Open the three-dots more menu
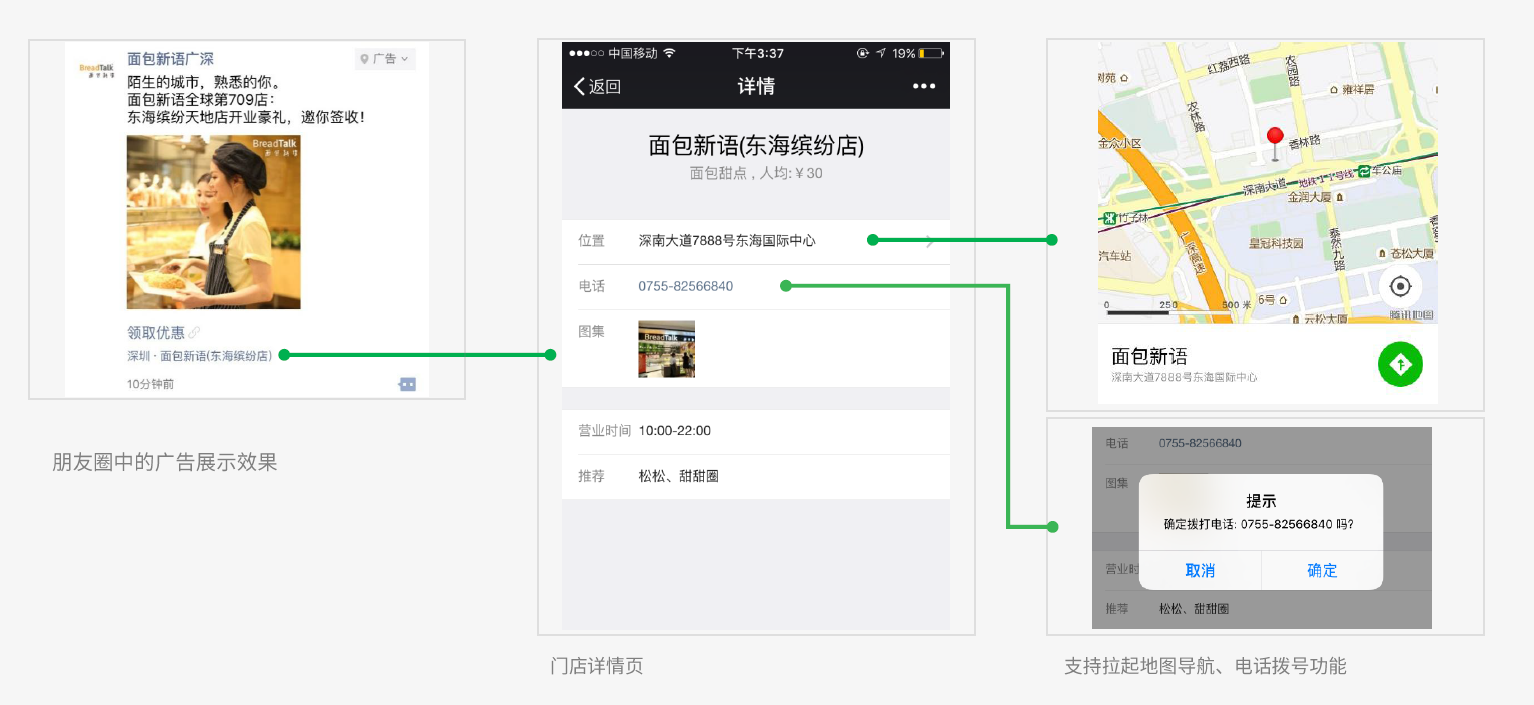This screenshot has width=1534, height=705. click(924, 87)
